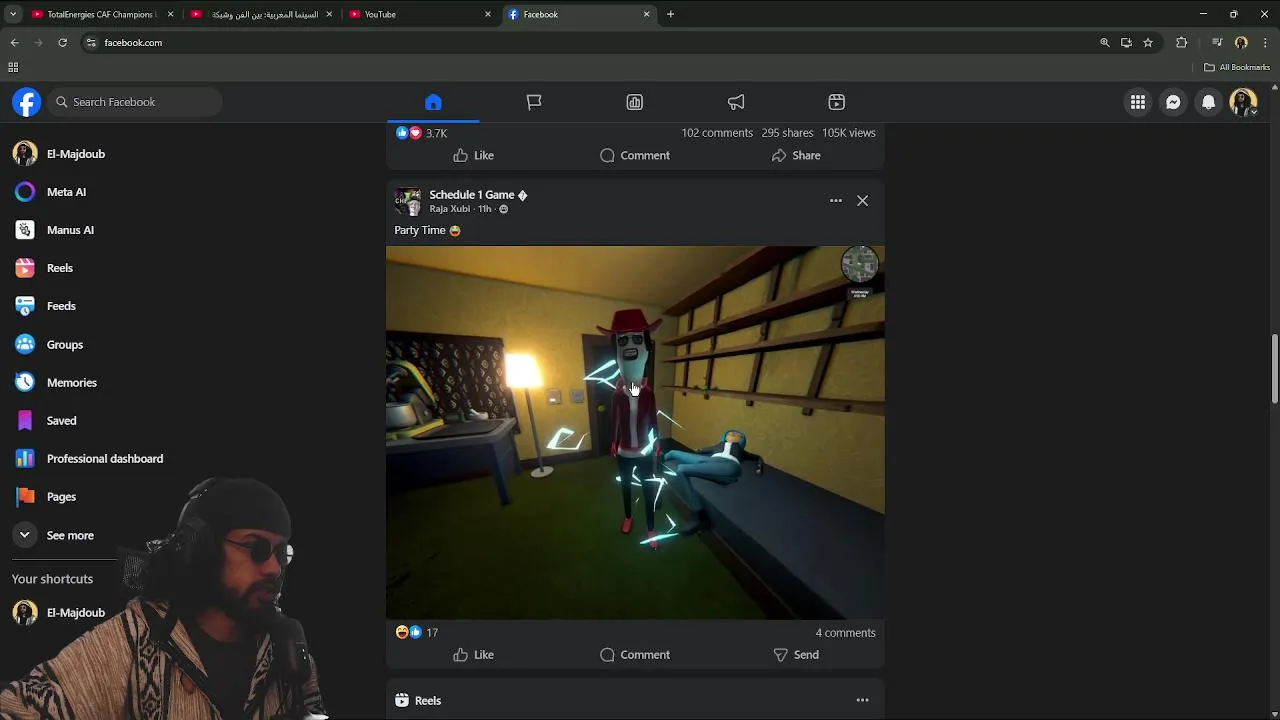1280x720 pixels.
Task: Bookmark this page with star
Action: click(1148, 42)
